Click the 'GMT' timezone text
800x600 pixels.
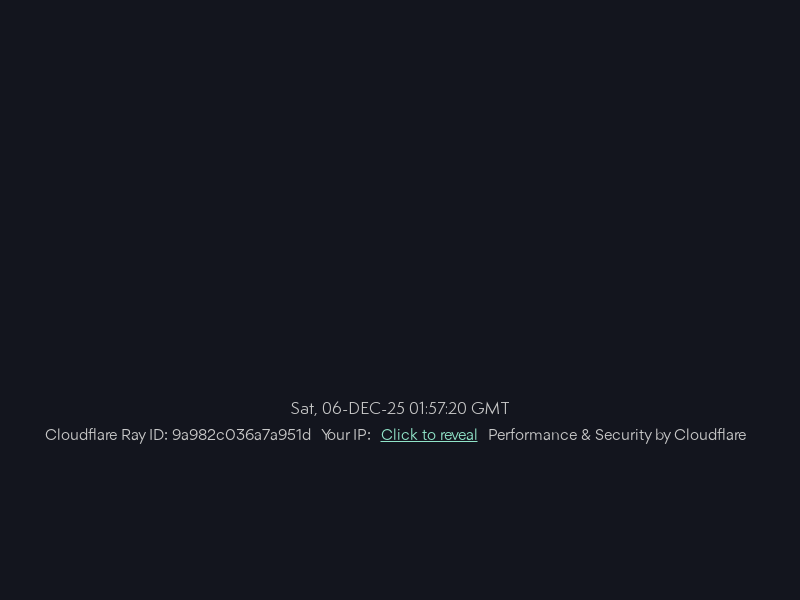(x=490, y=408)
